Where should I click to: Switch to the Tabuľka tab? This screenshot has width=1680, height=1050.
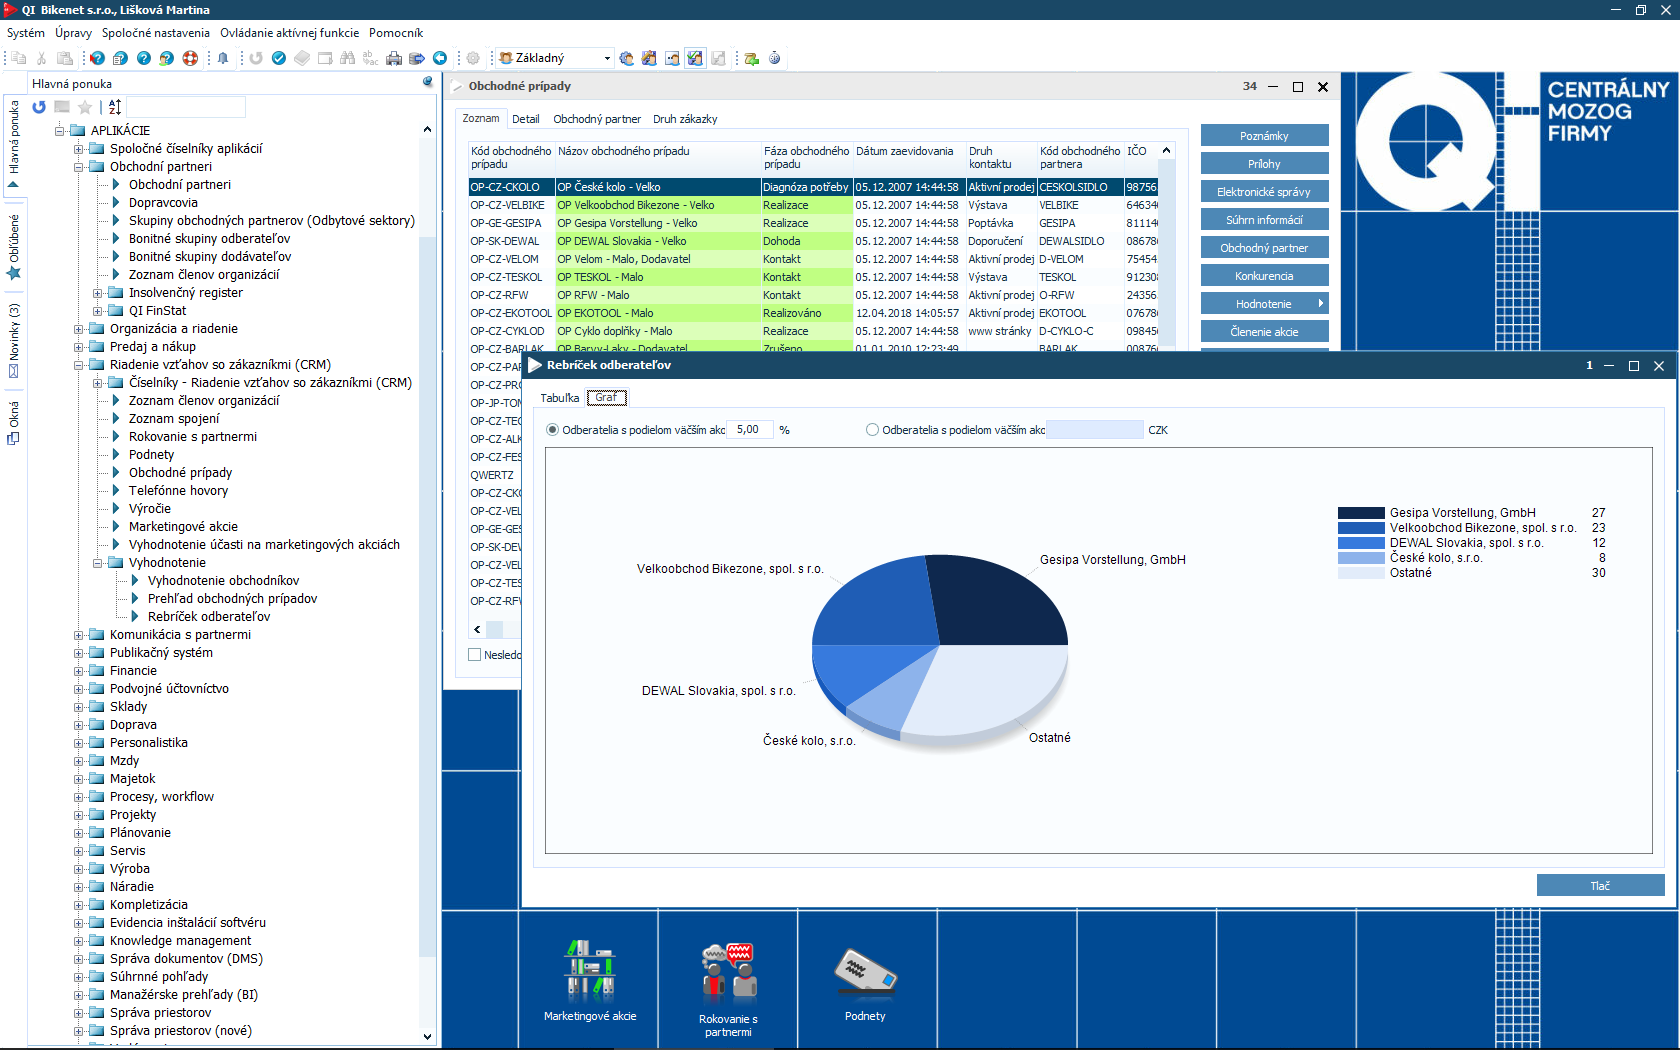tap(559, 398)
